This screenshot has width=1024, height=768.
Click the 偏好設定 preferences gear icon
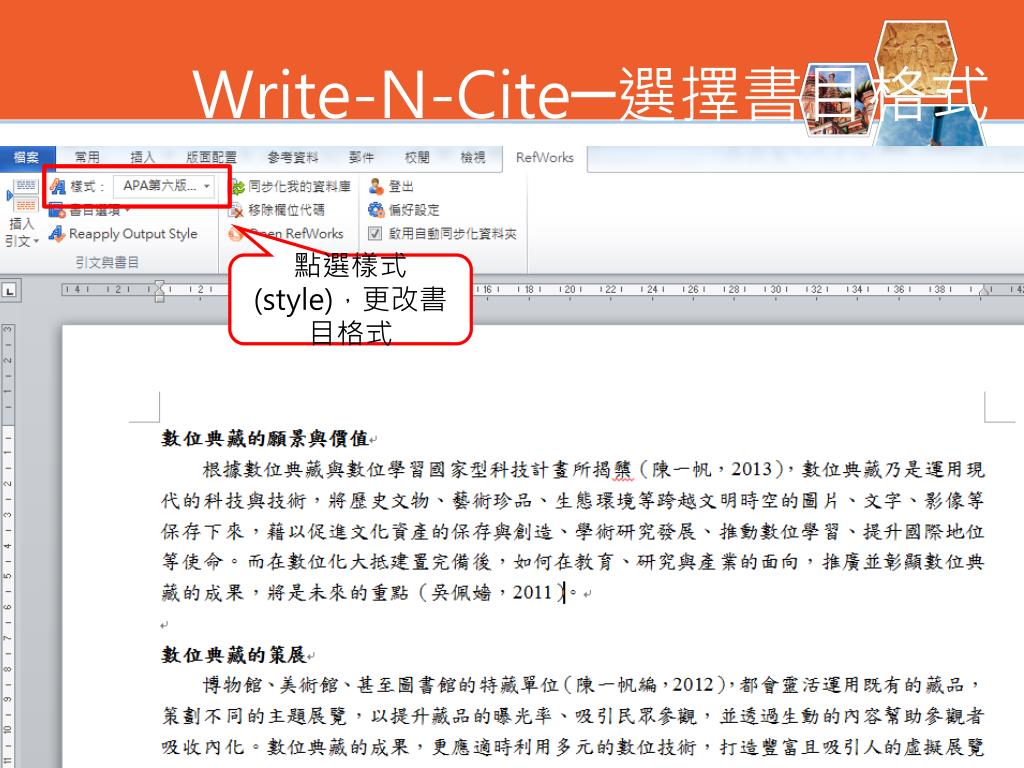376,210
